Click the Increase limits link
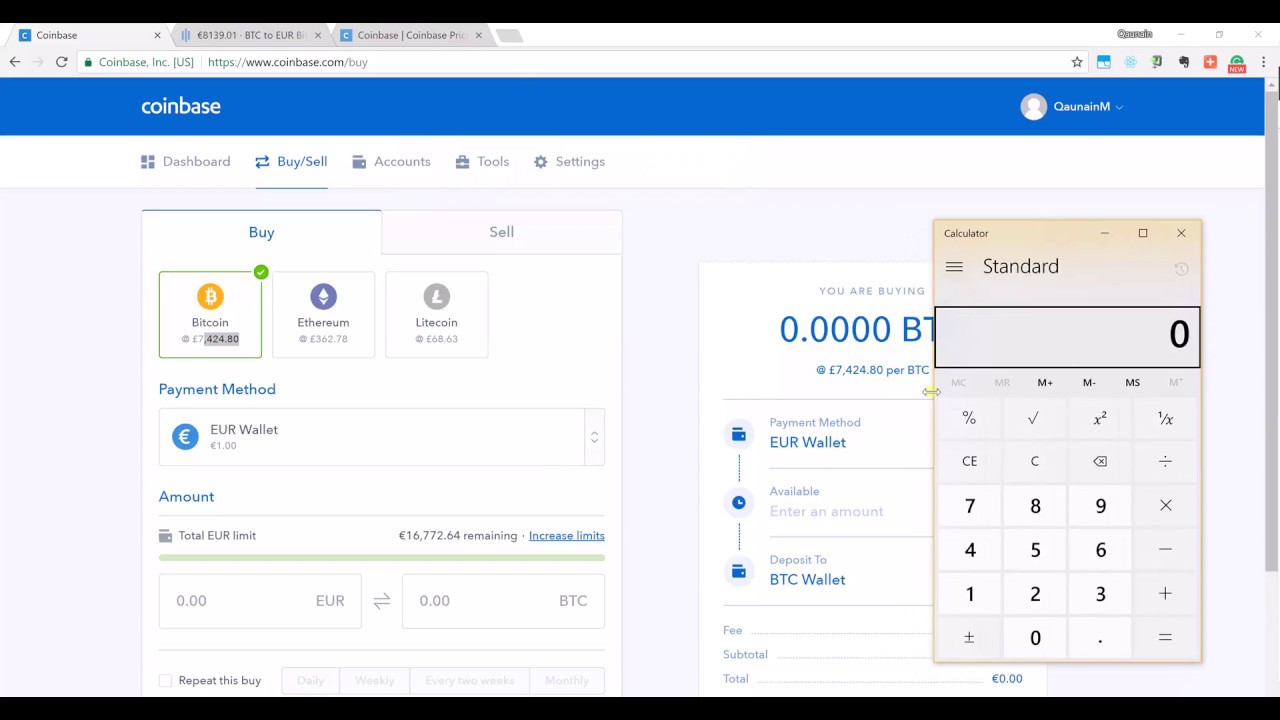This screenshot has height=720, width=1280. (x=566, y=536)
